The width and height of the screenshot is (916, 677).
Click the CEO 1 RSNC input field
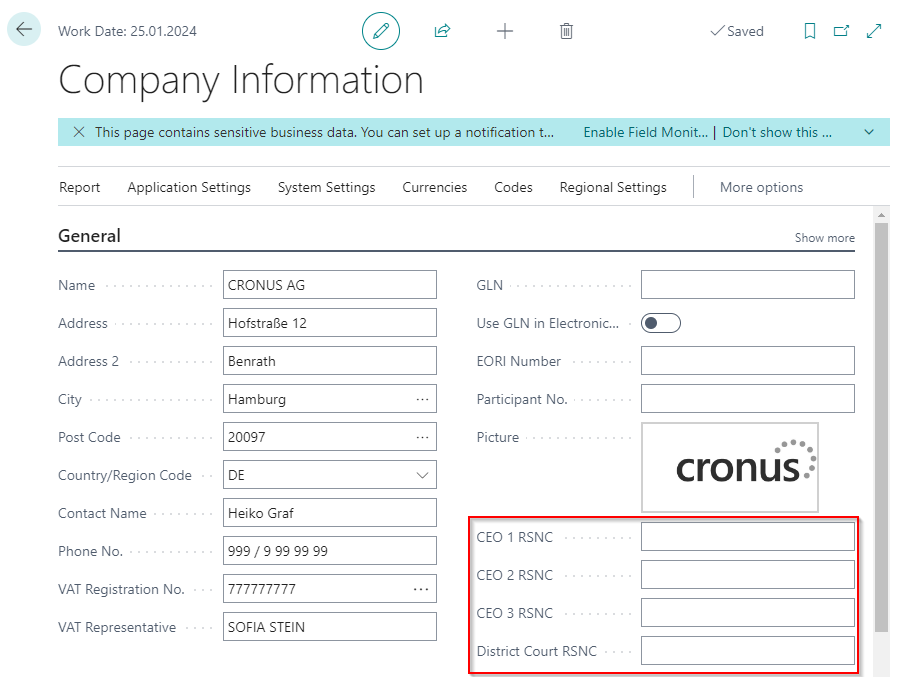click(x=748, y=537)
